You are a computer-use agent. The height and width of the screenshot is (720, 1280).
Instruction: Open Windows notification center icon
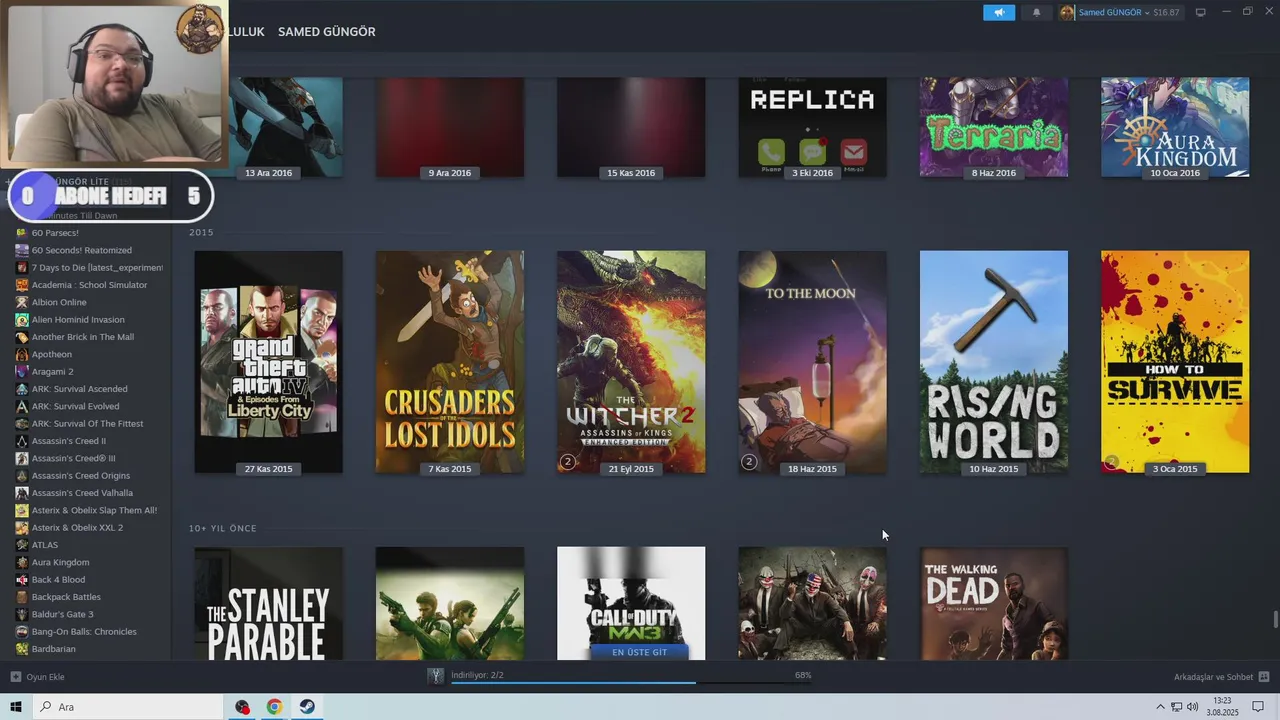[x=1258, y=707]
